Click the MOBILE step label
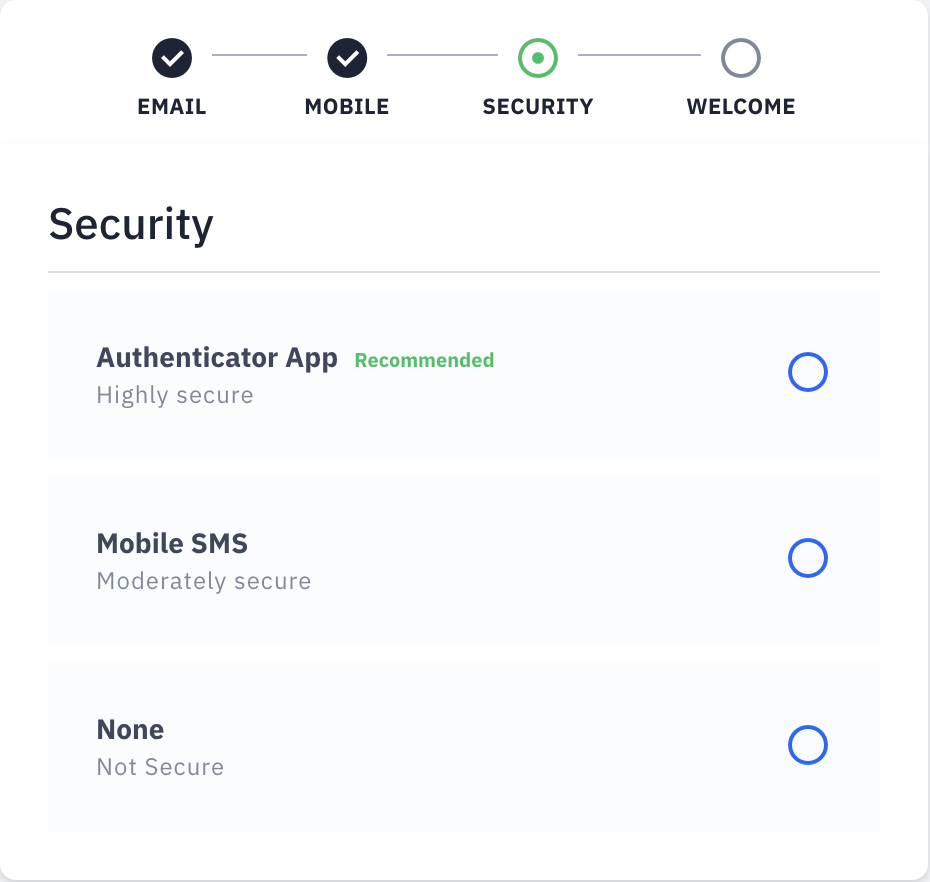930x882 pixels. pos(347,106)
